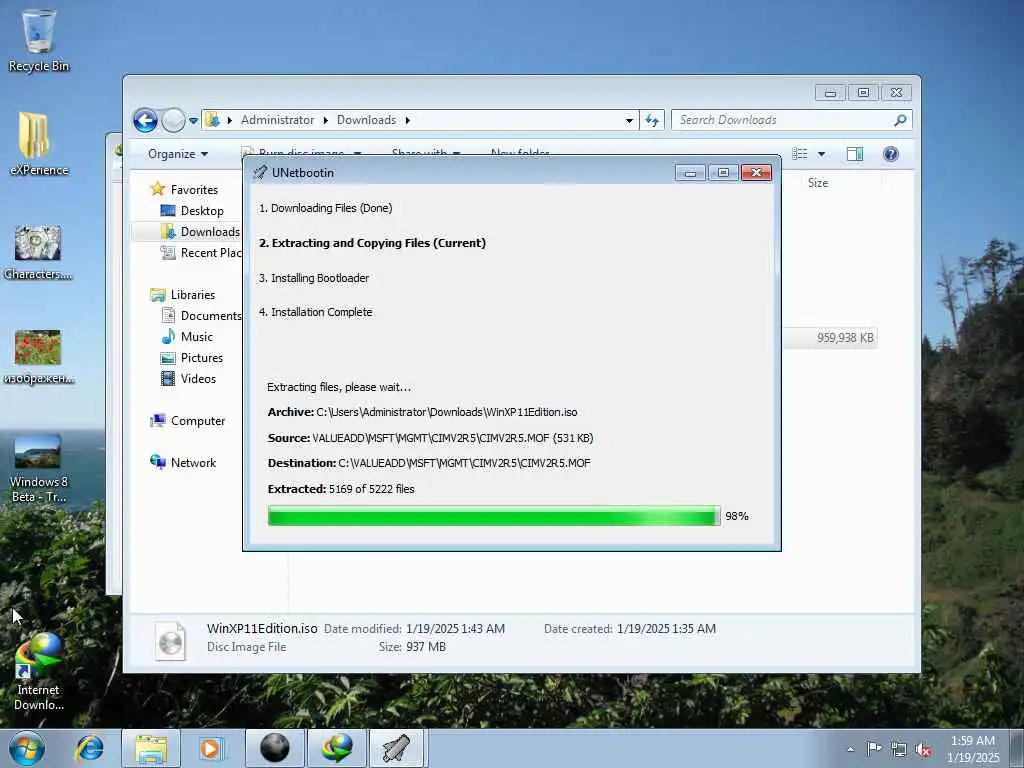Select Windows 8 Beta desktop image
This screenshot has height=768, width=1024.
click(x=38, y=468)
